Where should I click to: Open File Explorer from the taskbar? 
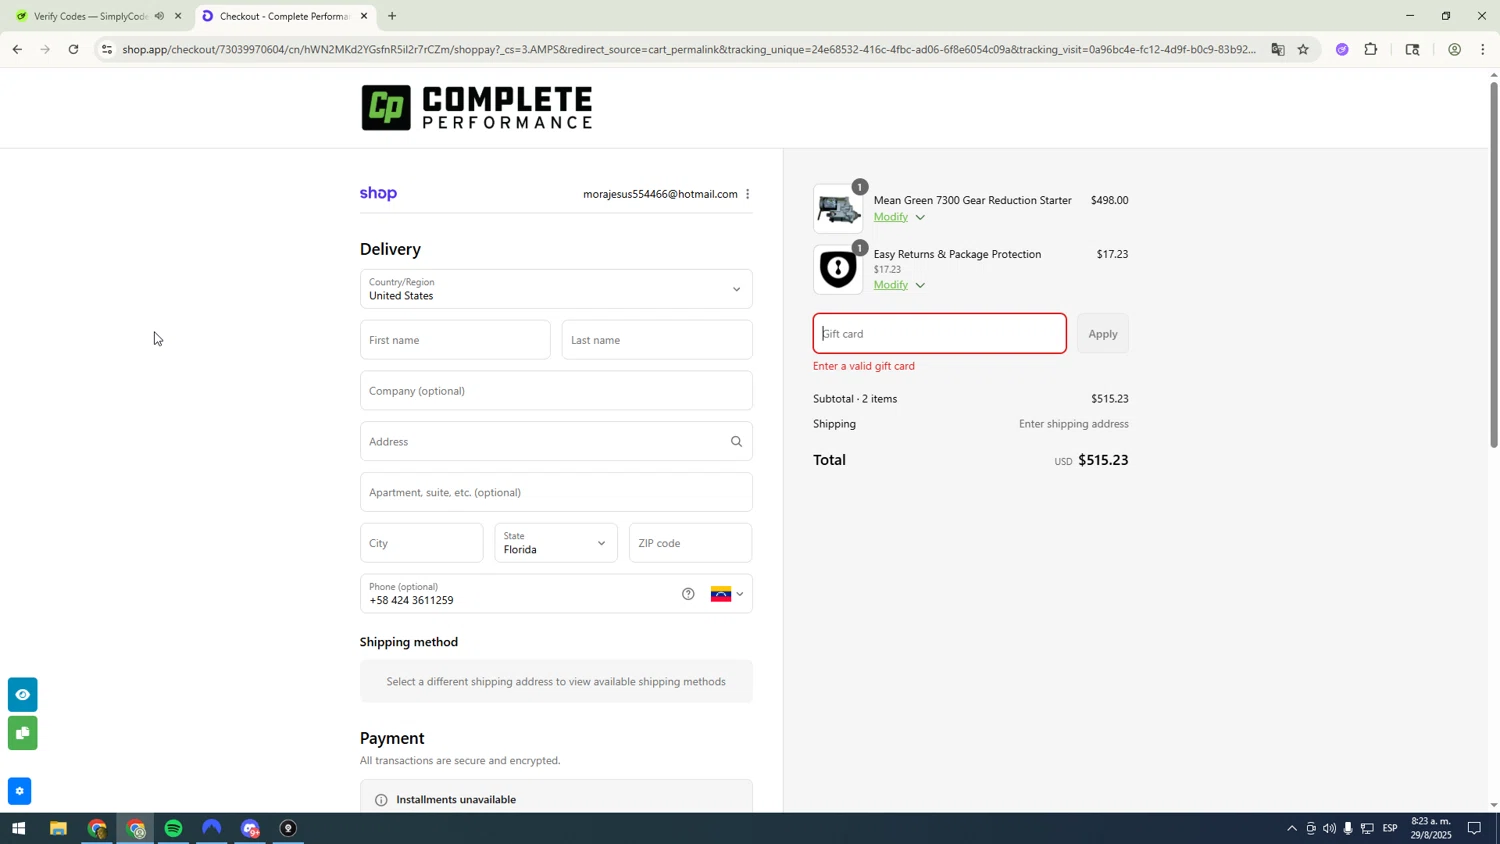58,829
